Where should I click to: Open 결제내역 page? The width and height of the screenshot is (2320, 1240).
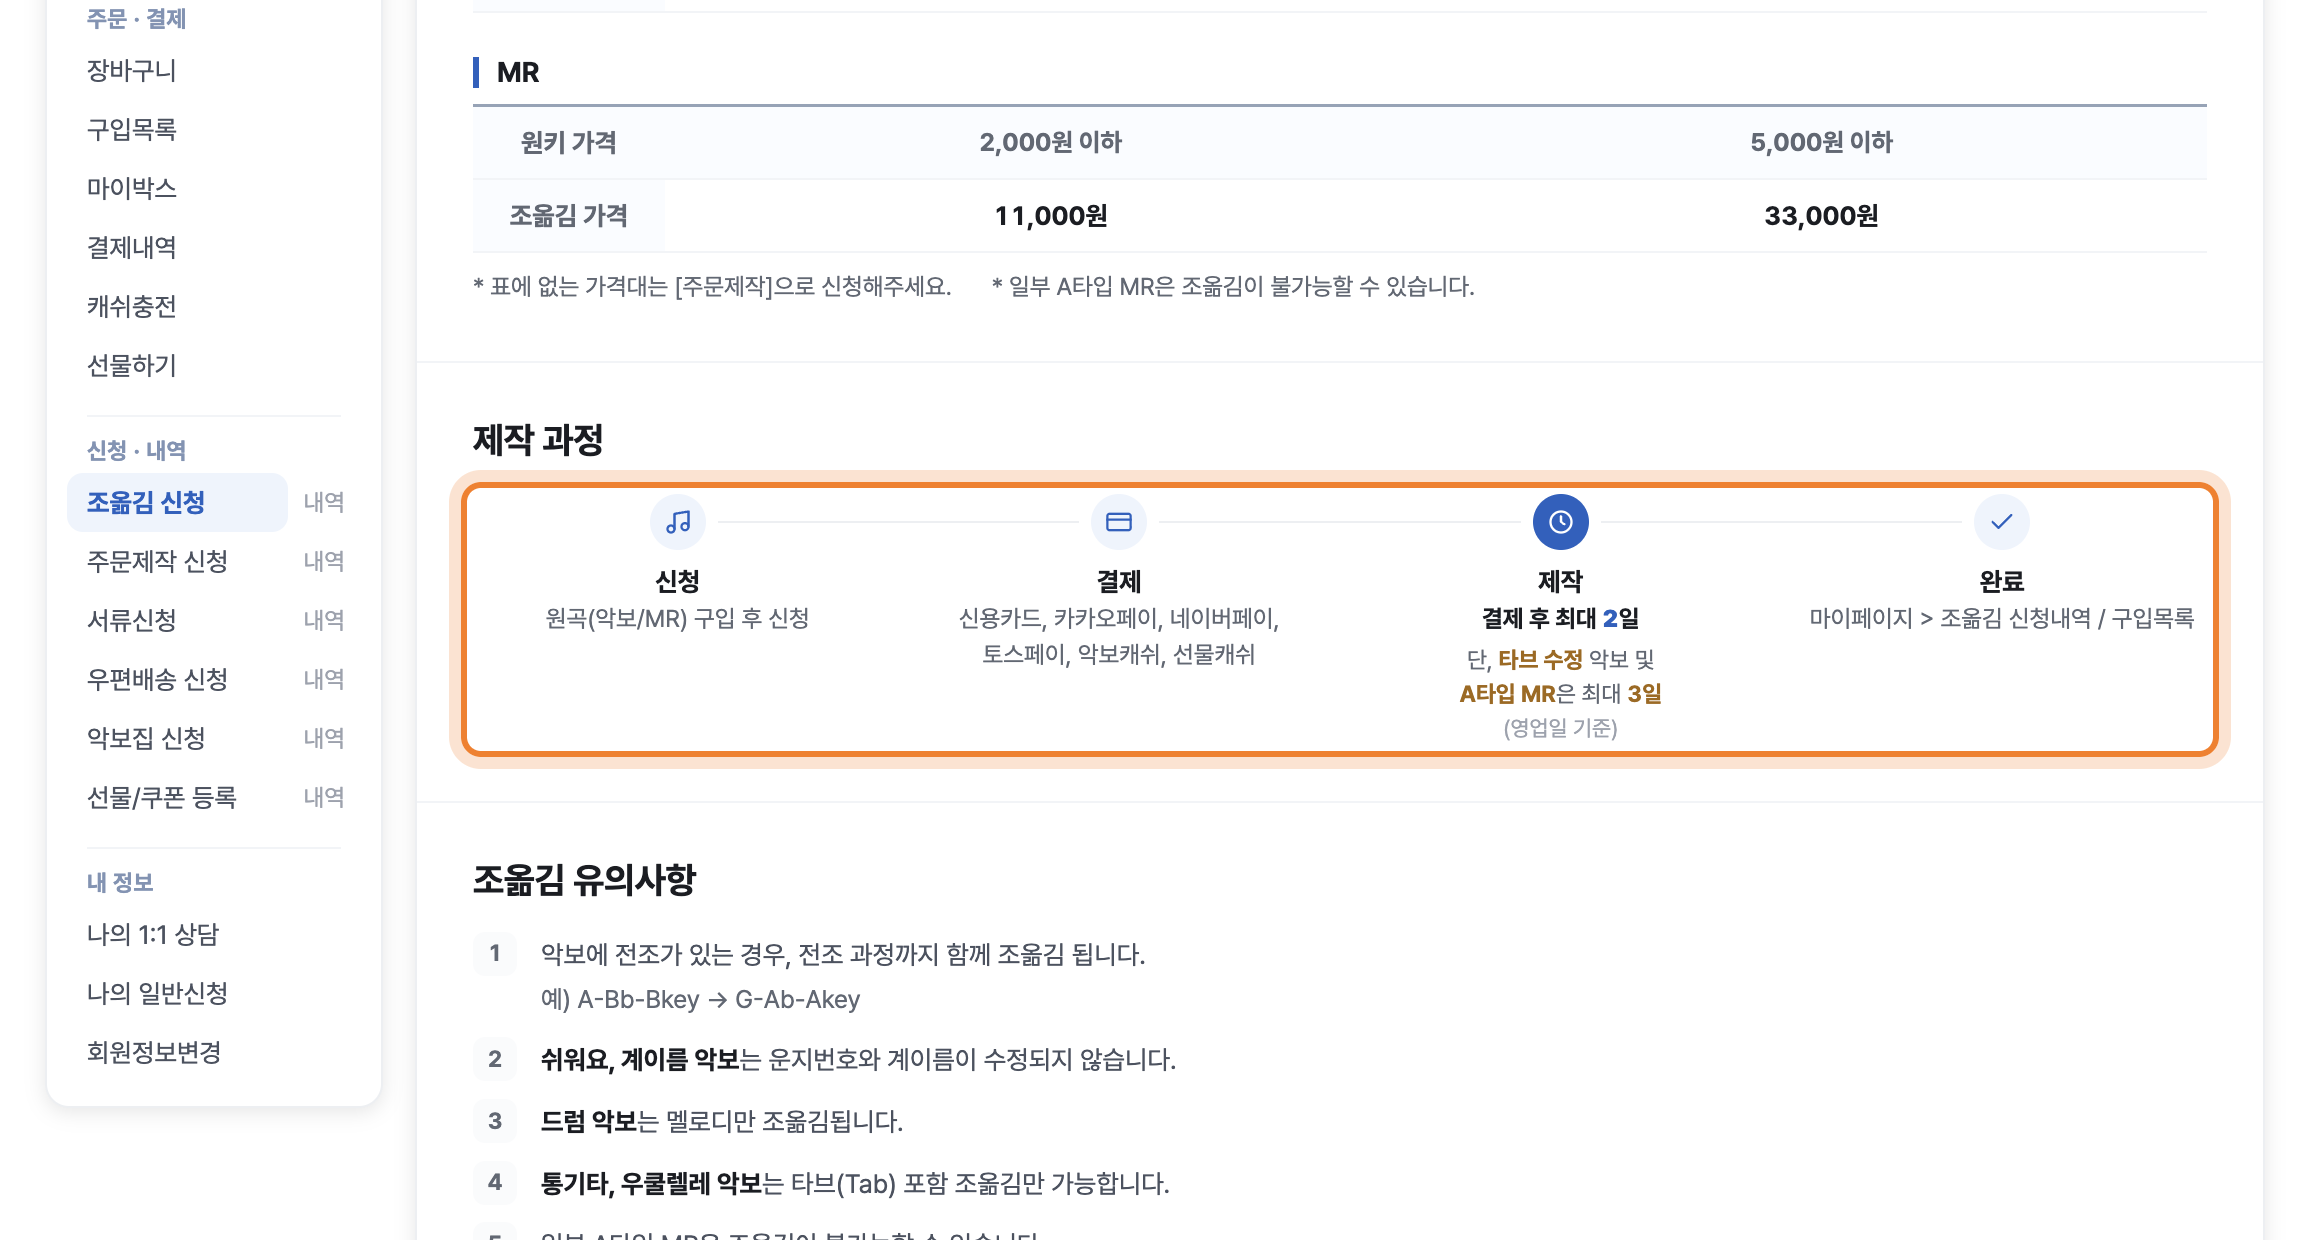131,248
